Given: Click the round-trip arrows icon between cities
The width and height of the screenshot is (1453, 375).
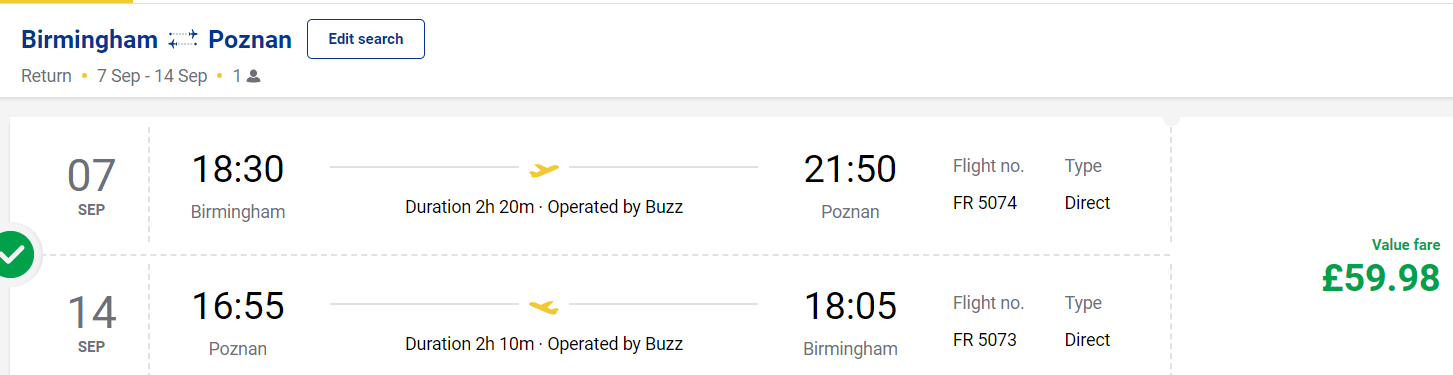Looking at the screenshot, I should (183, 40).
